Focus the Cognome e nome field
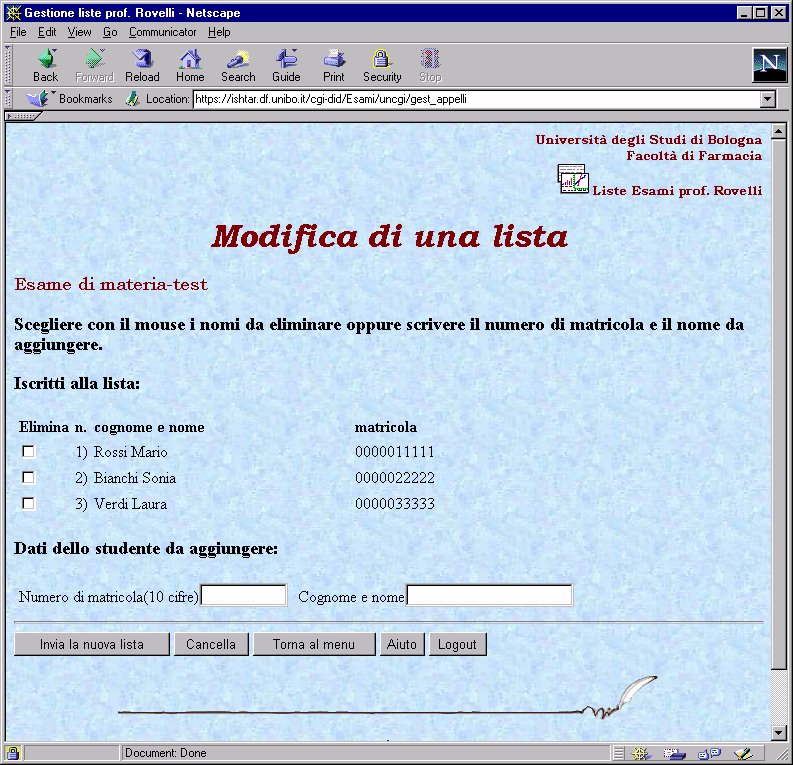The height and width of the screenshot is (765, 793). pos(490,595)
